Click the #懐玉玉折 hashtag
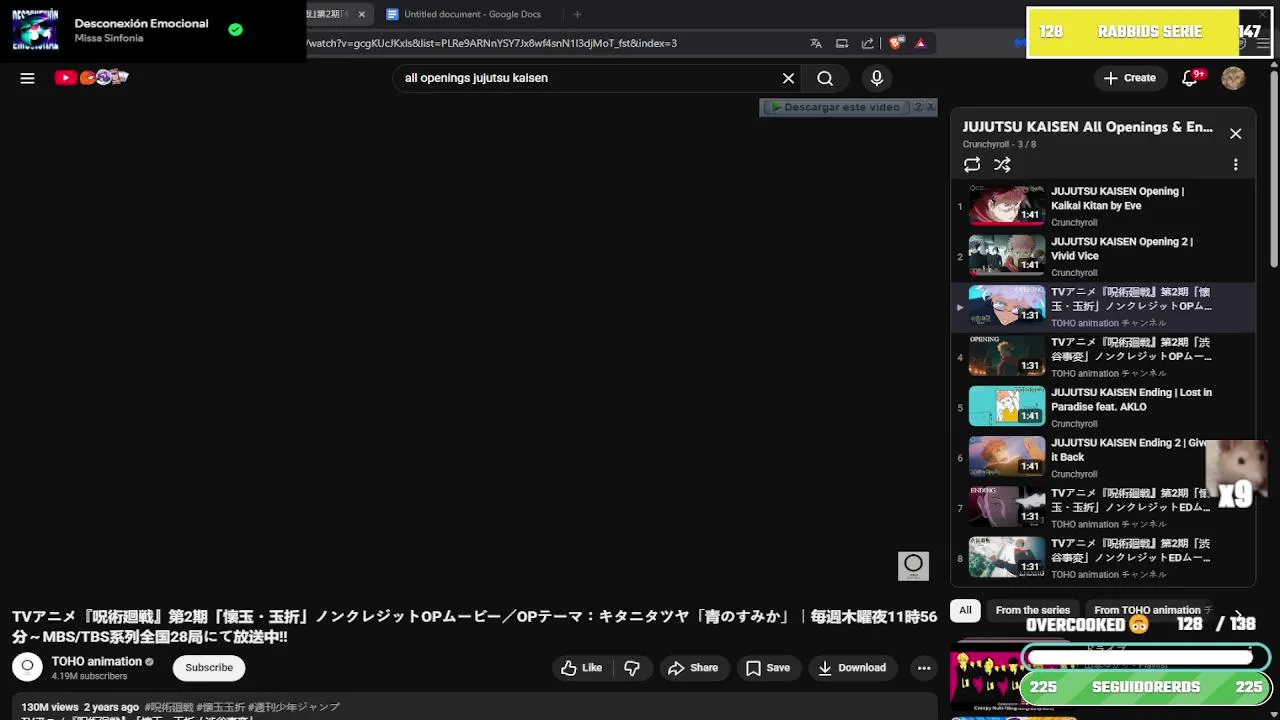Screen dimensions: 1280x720 tap(220, 707)
